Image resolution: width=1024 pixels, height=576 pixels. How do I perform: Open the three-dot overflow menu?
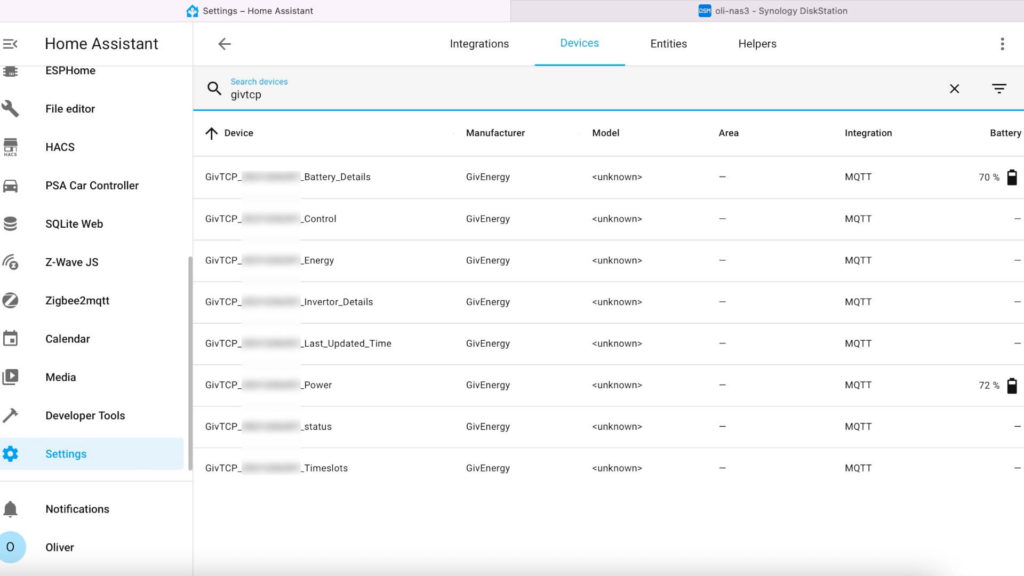tap(1002, 44)
